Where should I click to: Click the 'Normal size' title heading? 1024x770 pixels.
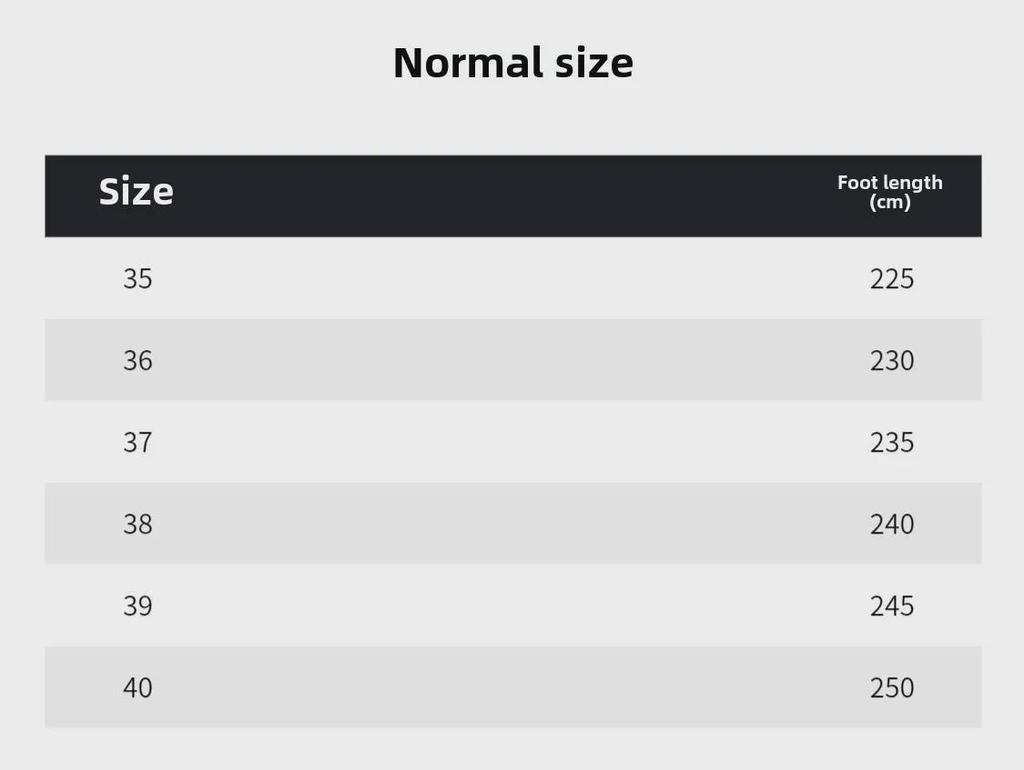tap(512, 63)
